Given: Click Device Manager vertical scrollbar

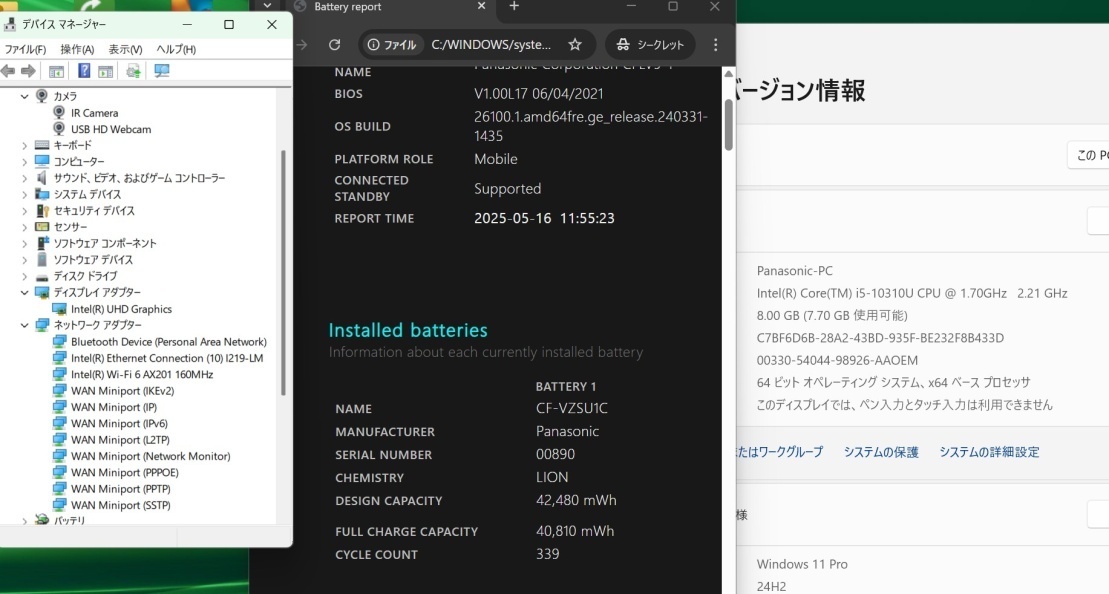Looking at the screenshot, I should [x=284, y=272].
